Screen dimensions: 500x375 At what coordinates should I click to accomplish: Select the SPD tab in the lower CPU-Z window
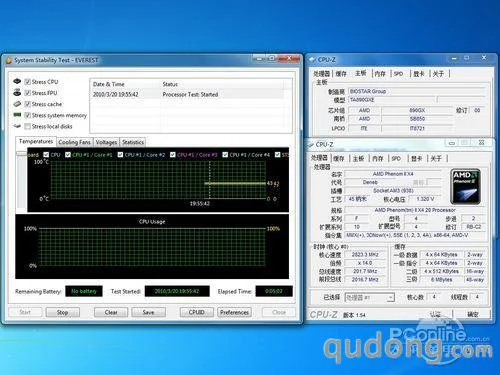click(396, 159)
